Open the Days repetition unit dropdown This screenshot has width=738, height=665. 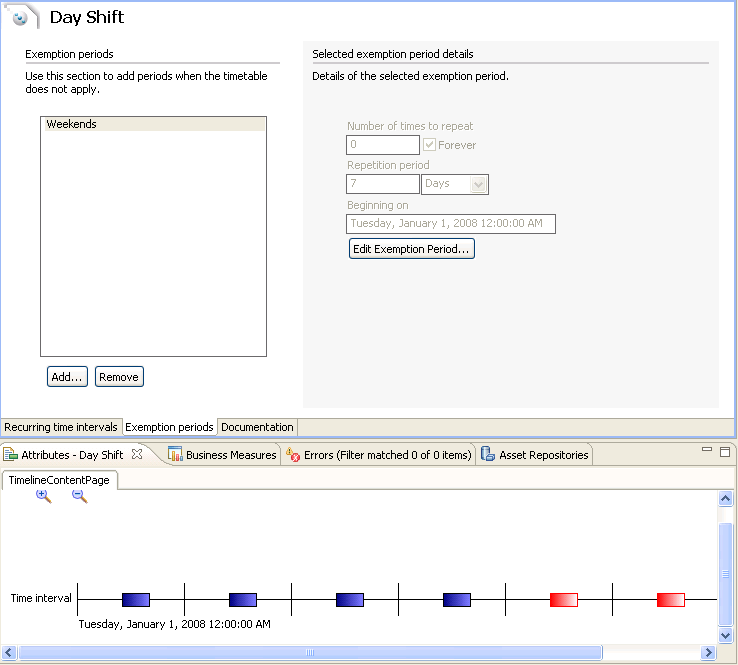(x=478, y=184)
